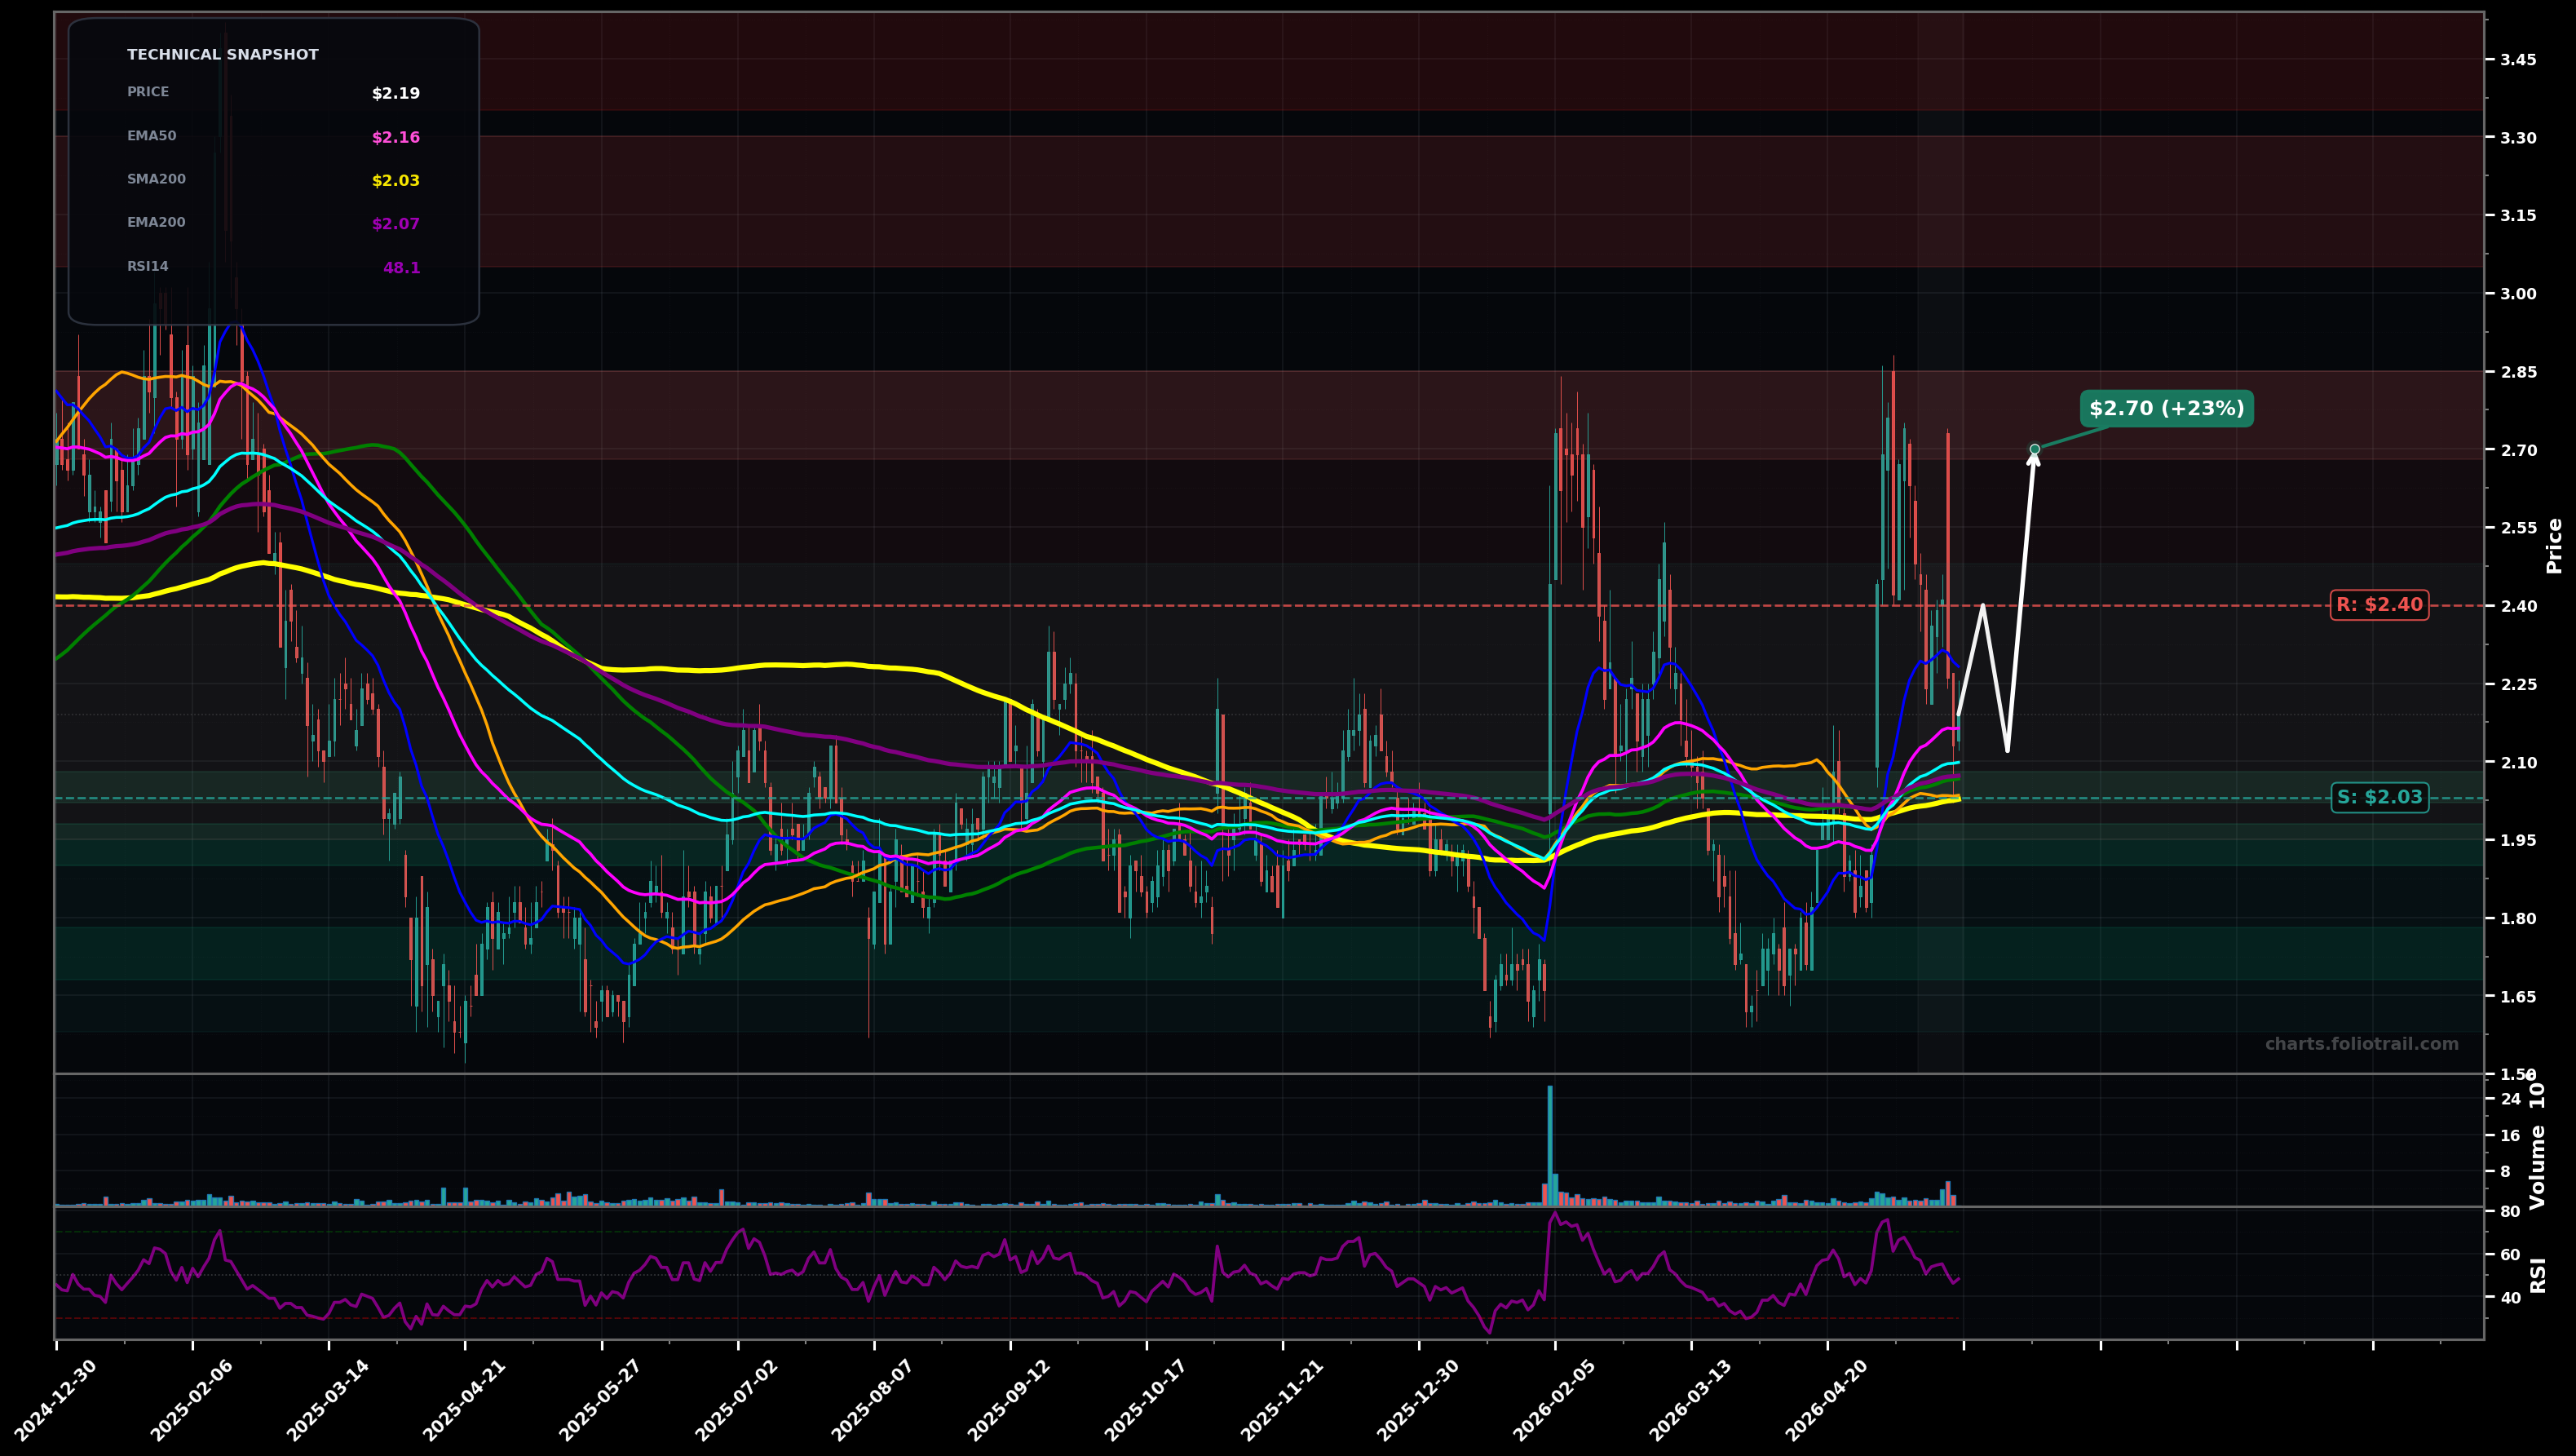Viewport: 2576px width, 1456px height.
Task: Click the 2025-09-12 date label
Action: pos(1009,1400)
